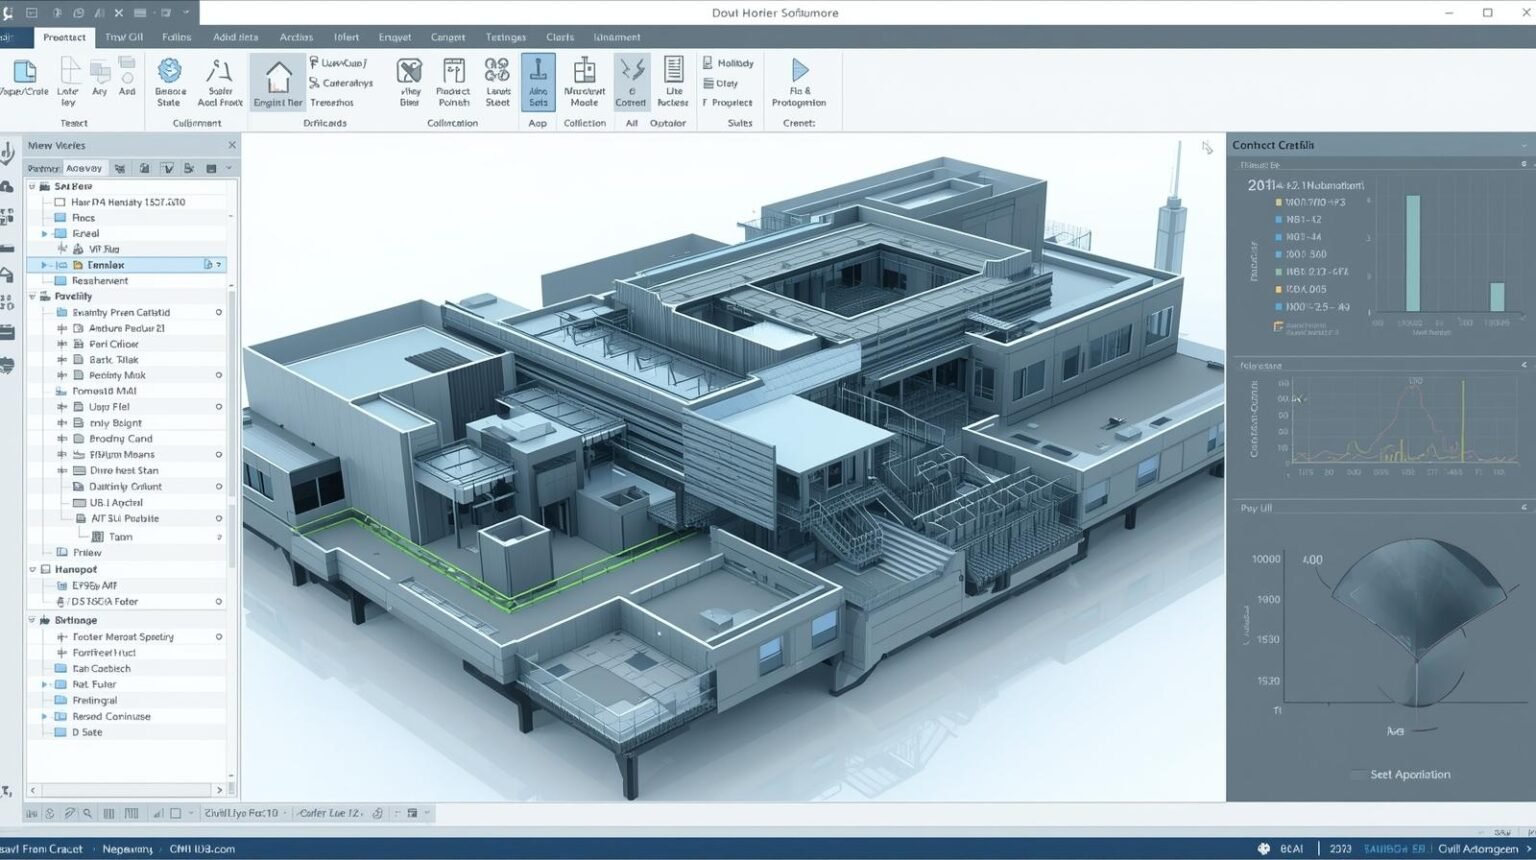
Task: Select the Engilst Her home tool
Action: [277, 80]
